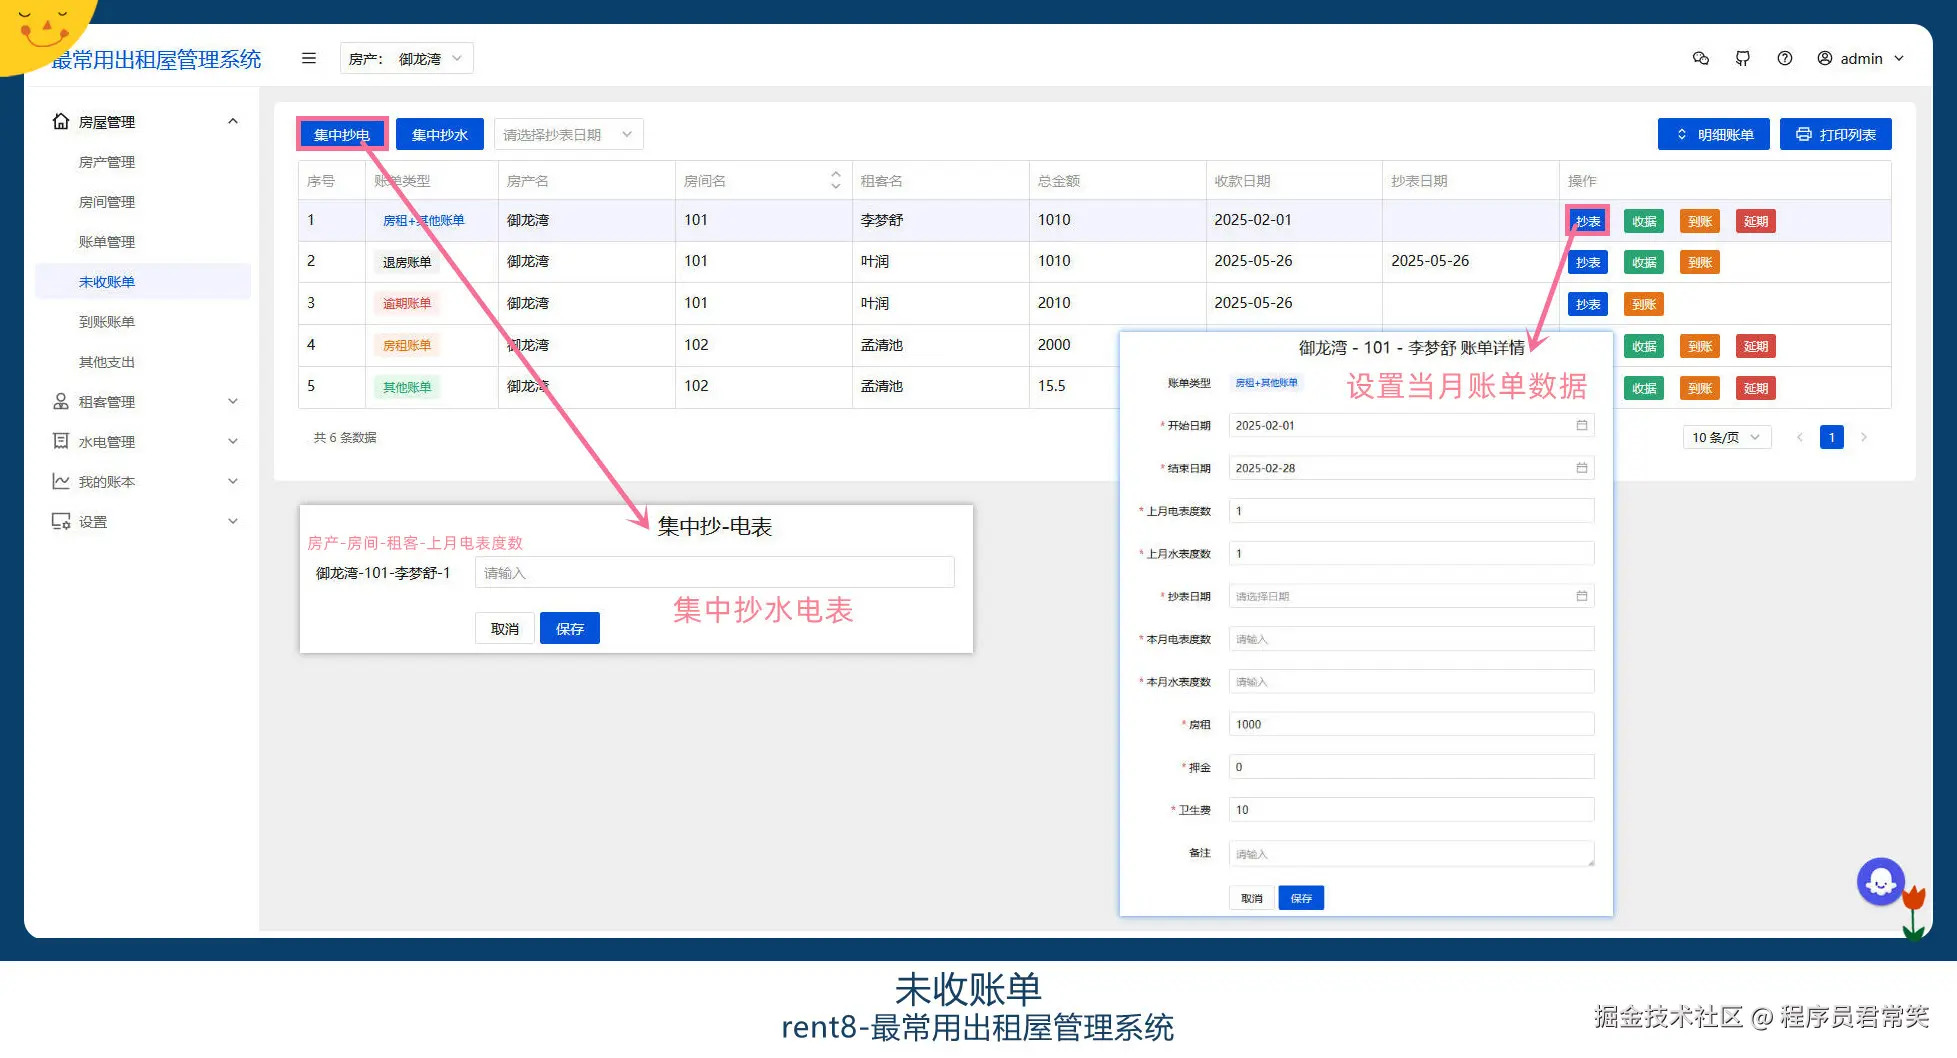Open the calendar icon in 结束日期 field
1957x1058 pixels.
pos(1582,468)
